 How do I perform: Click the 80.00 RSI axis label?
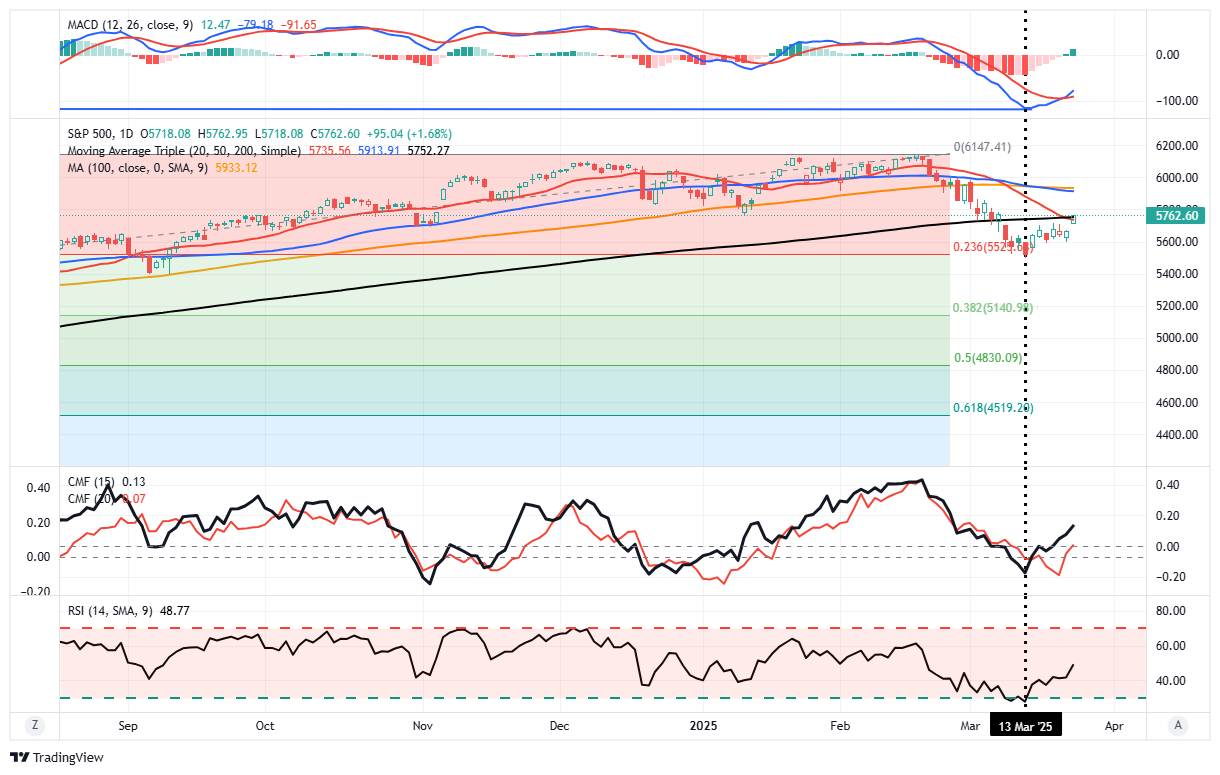point(1172,610)
